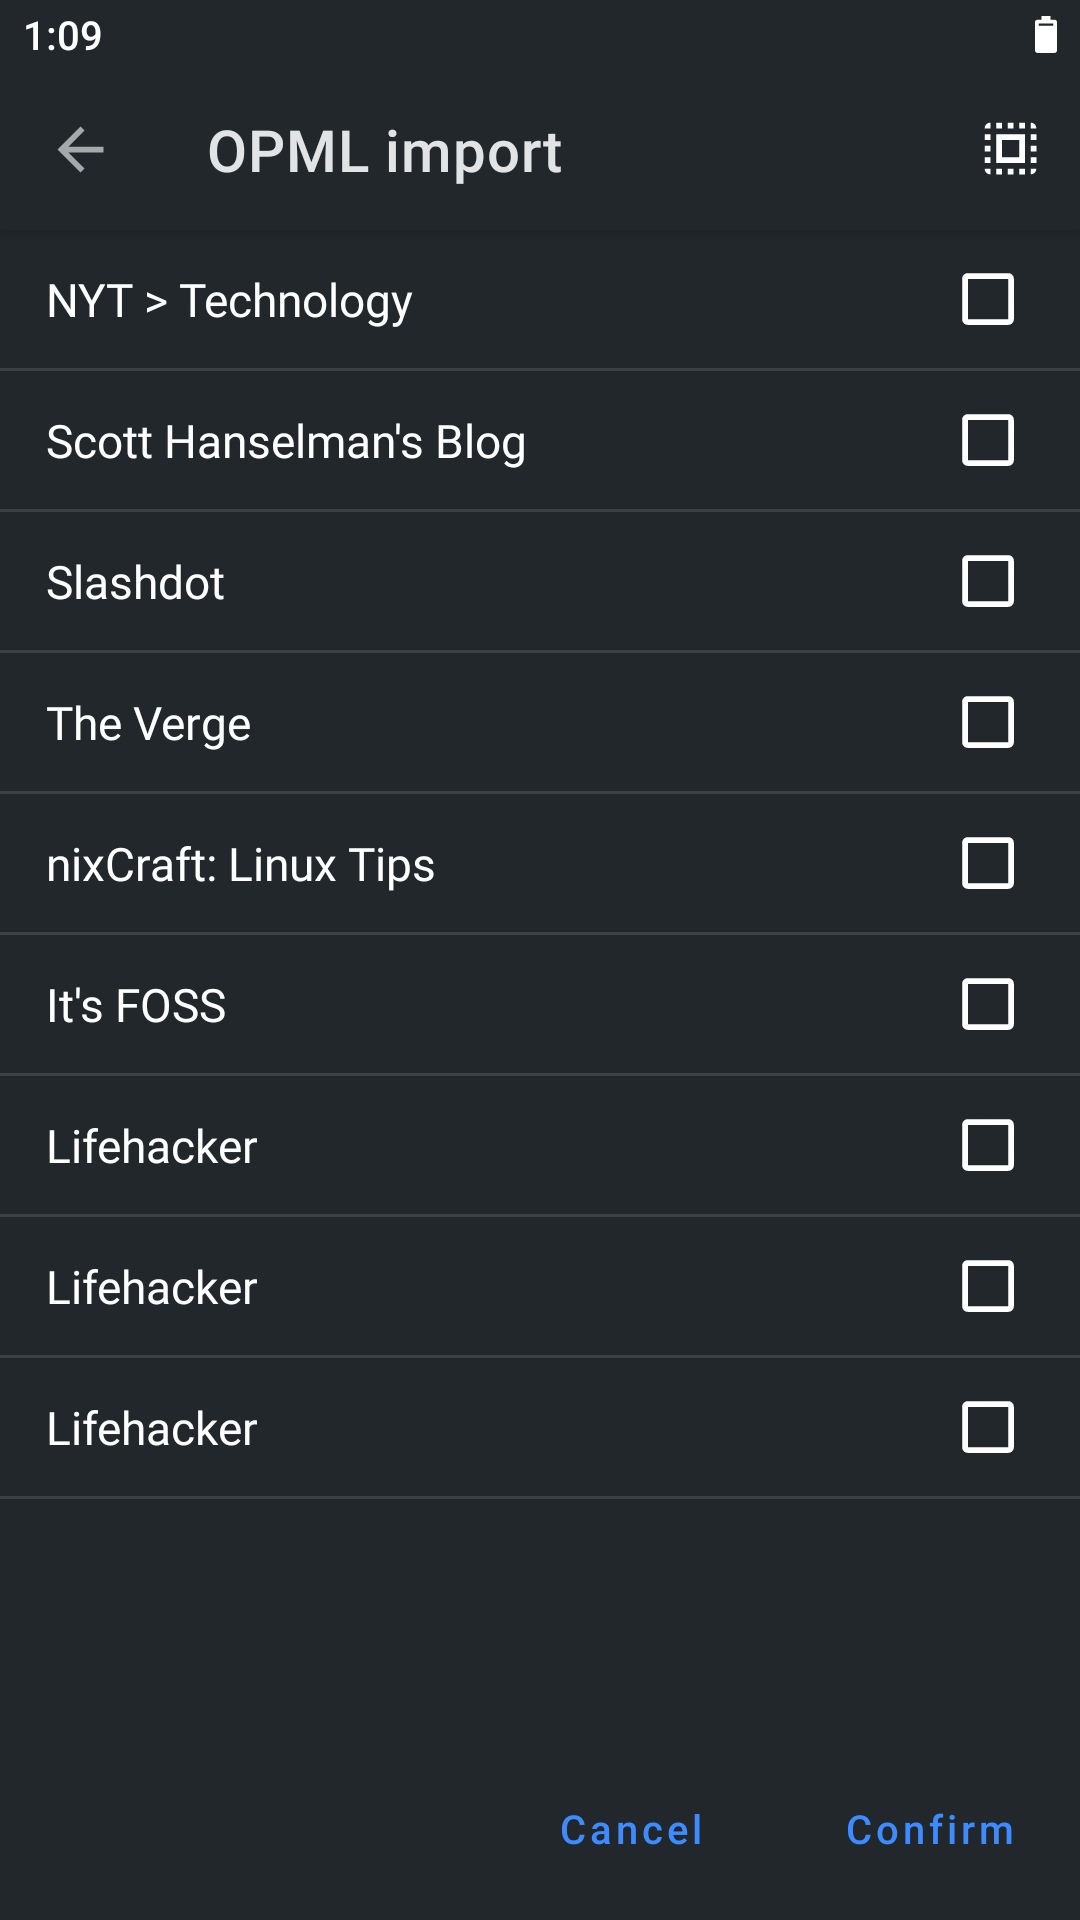Select the Slashdot row label
Image resolution: width=1080 pixels, height=1920 pixels.
click(x=135, y=581)
